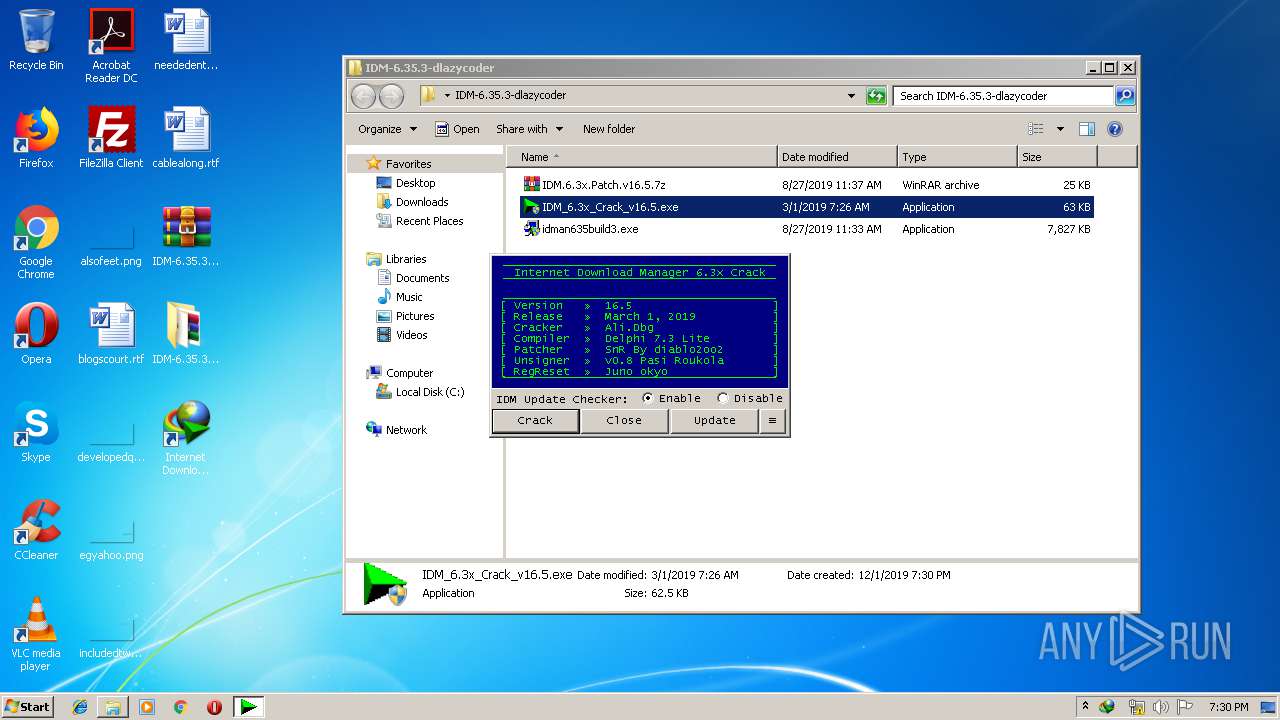
Task: Open the Share with dropdown menu
Action: pos(529,129)
